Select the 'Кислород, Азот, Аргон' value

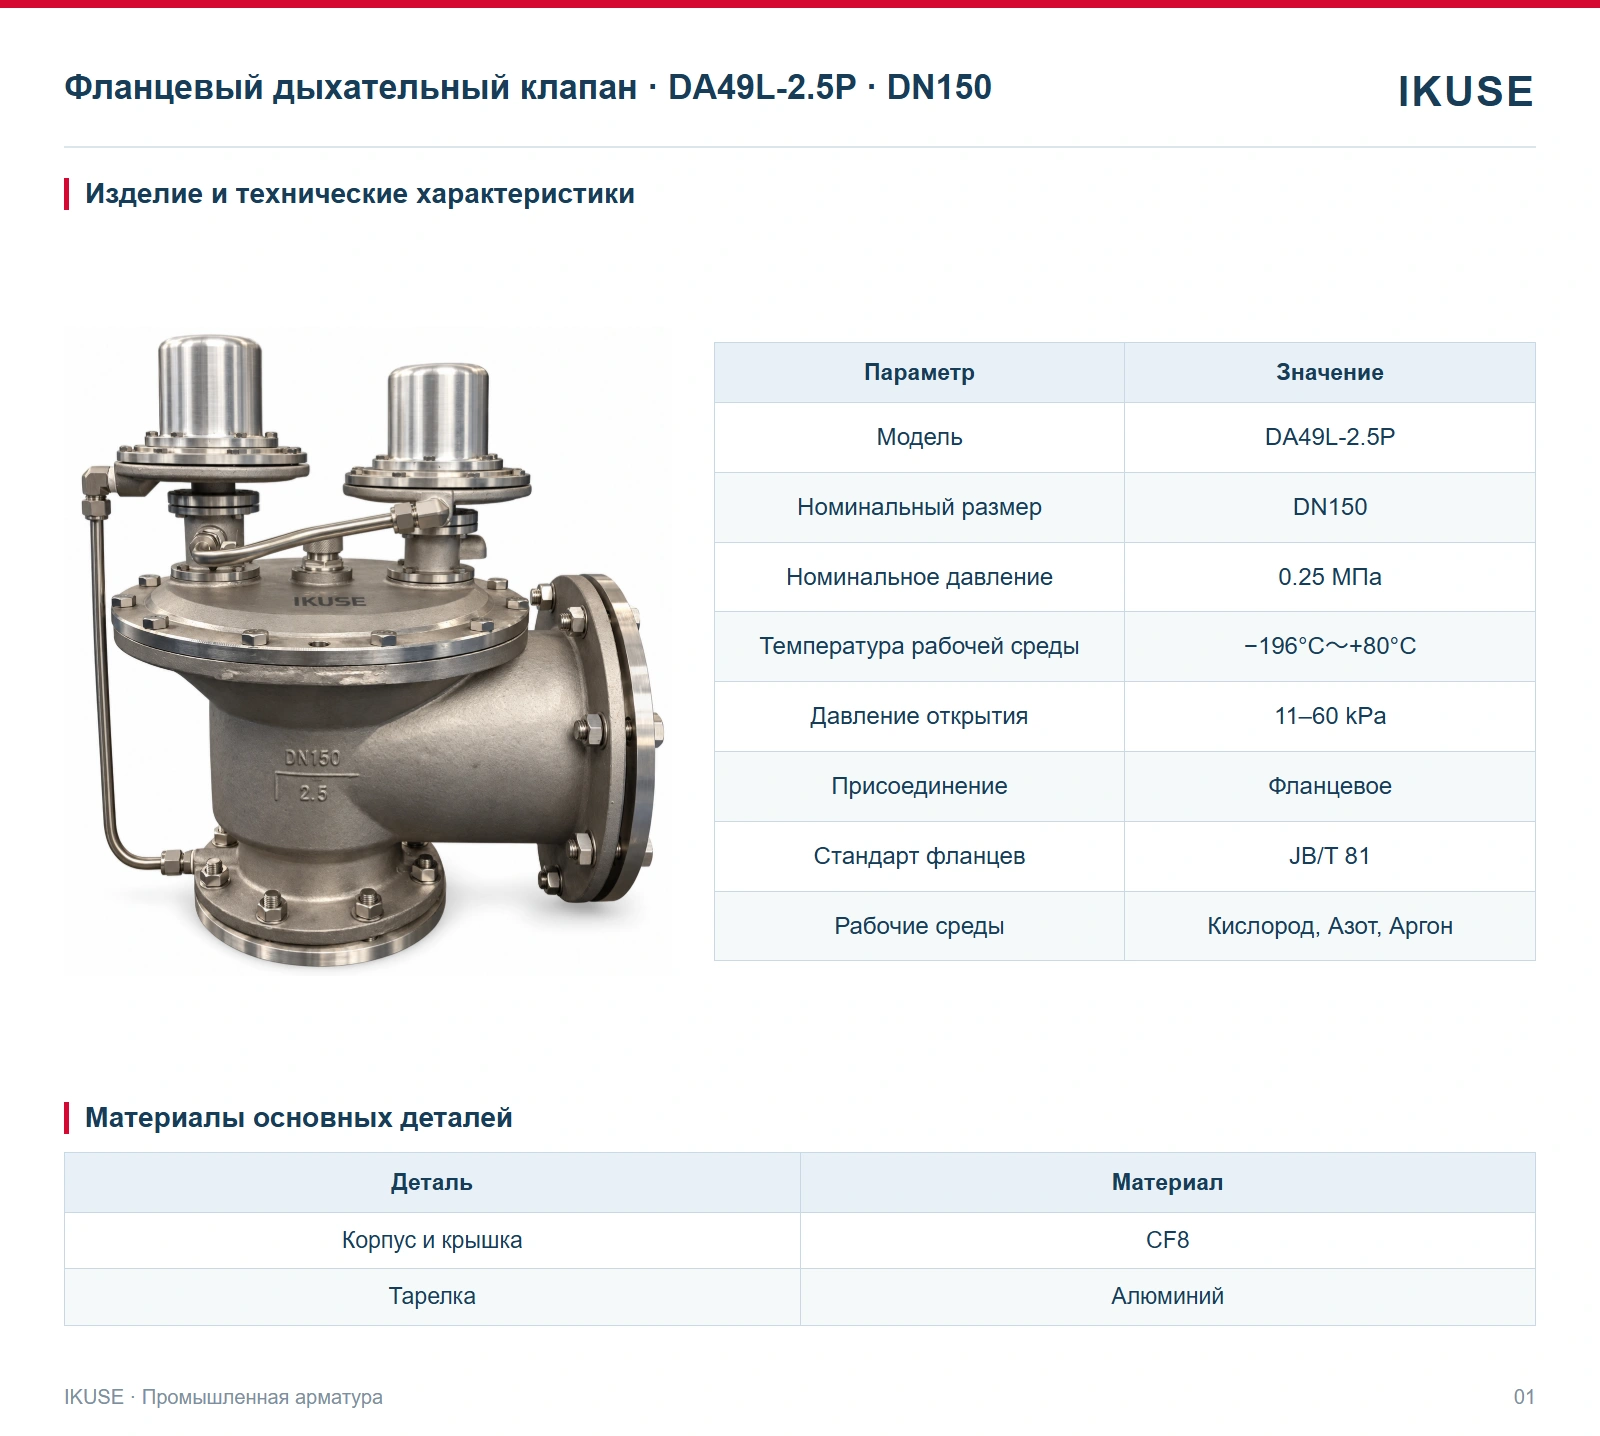pos(1330,926)
